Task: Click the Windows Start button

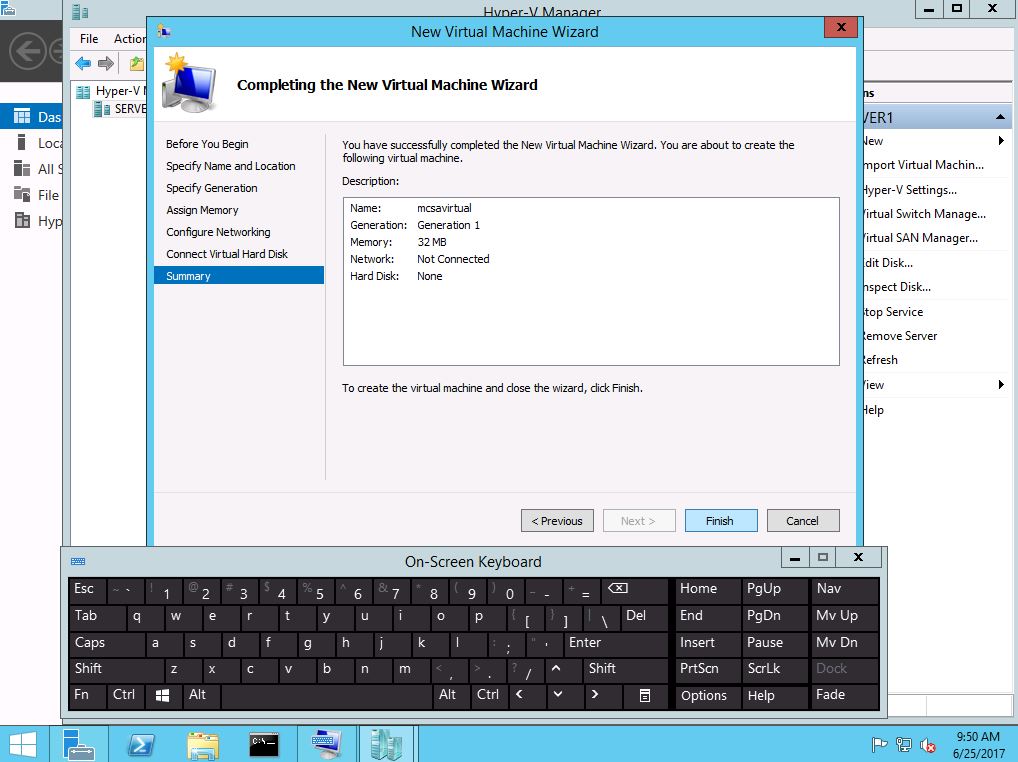Action: coord(22,744)
